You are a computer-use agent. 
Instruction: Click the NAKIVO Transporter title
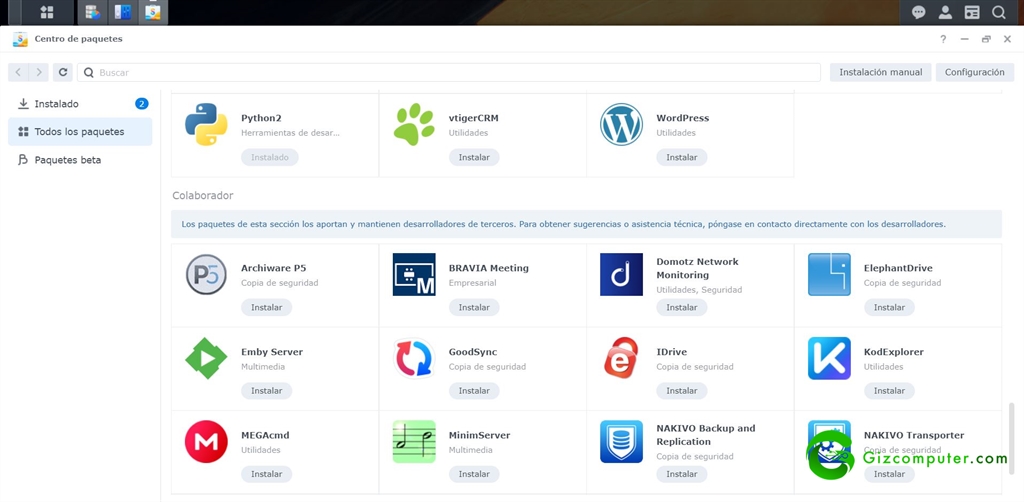pyautogui.click(x=914, y=435)
